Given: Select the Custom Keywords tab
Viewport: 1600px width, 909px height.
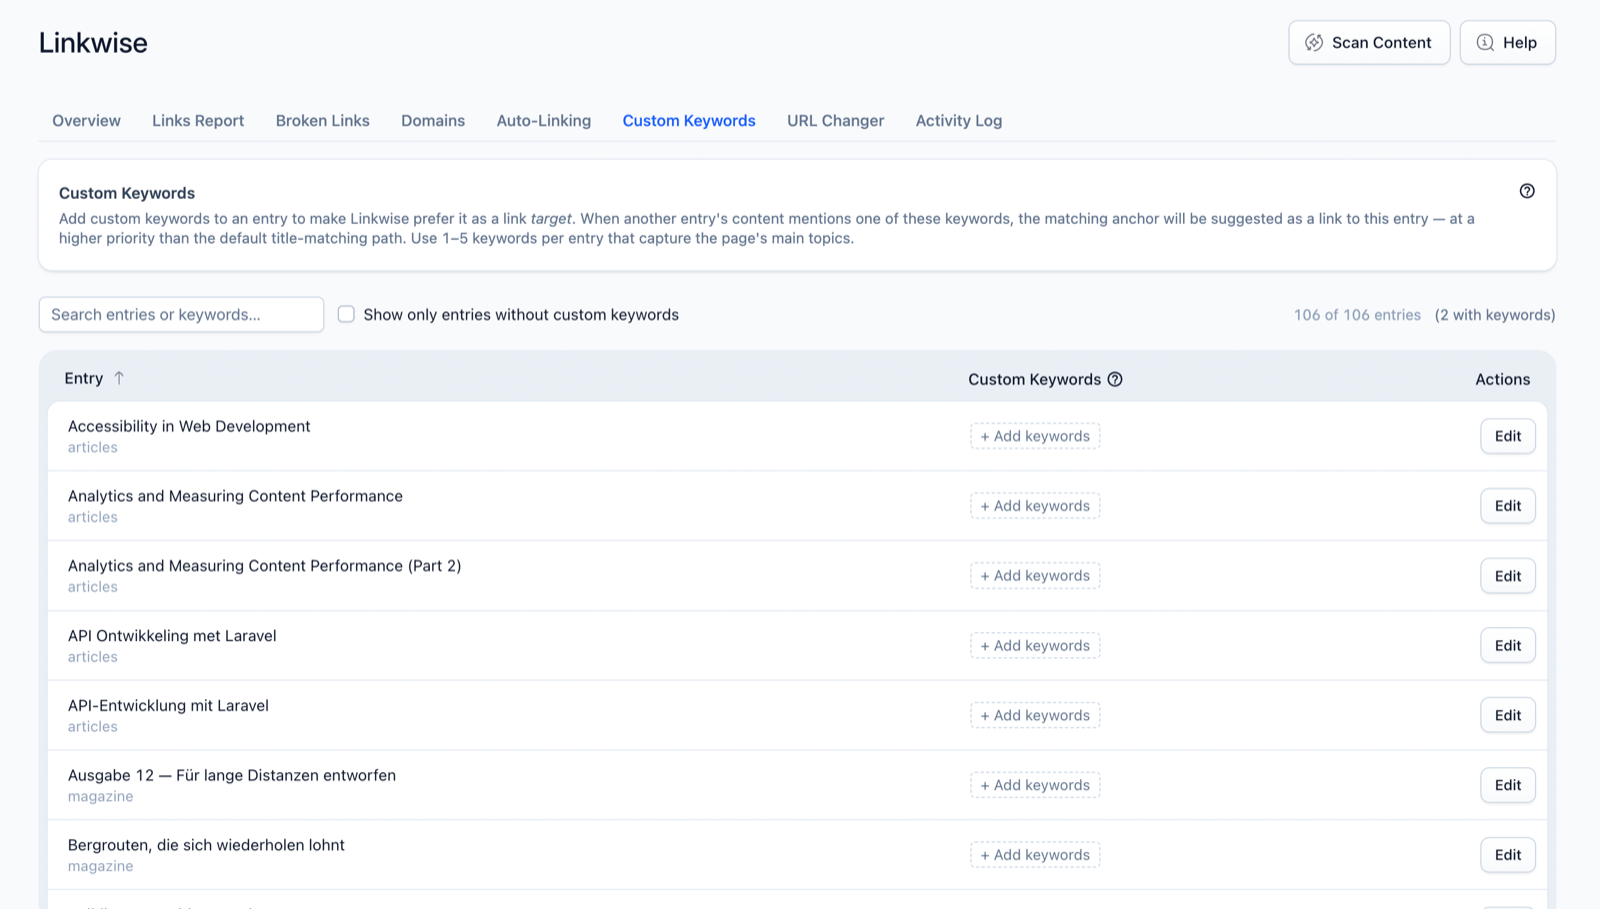Looking at the screenshot, I should pyautogui.click(x=689, y=121).
